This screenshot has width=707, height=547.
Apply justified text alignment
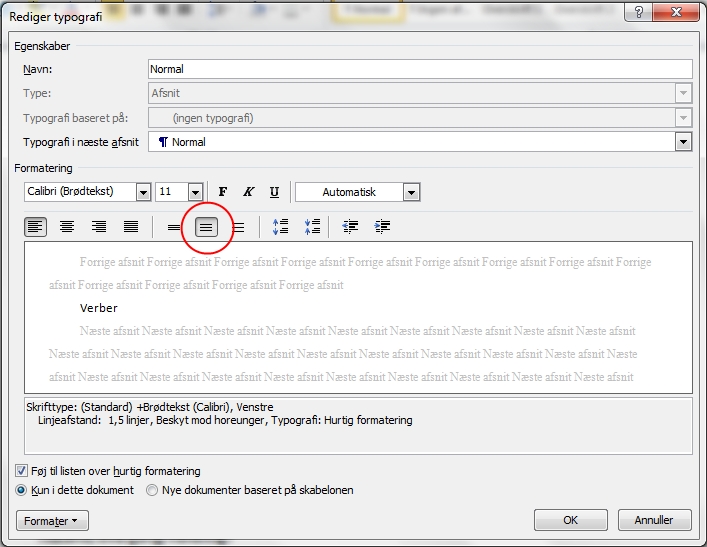click(131, 227)
